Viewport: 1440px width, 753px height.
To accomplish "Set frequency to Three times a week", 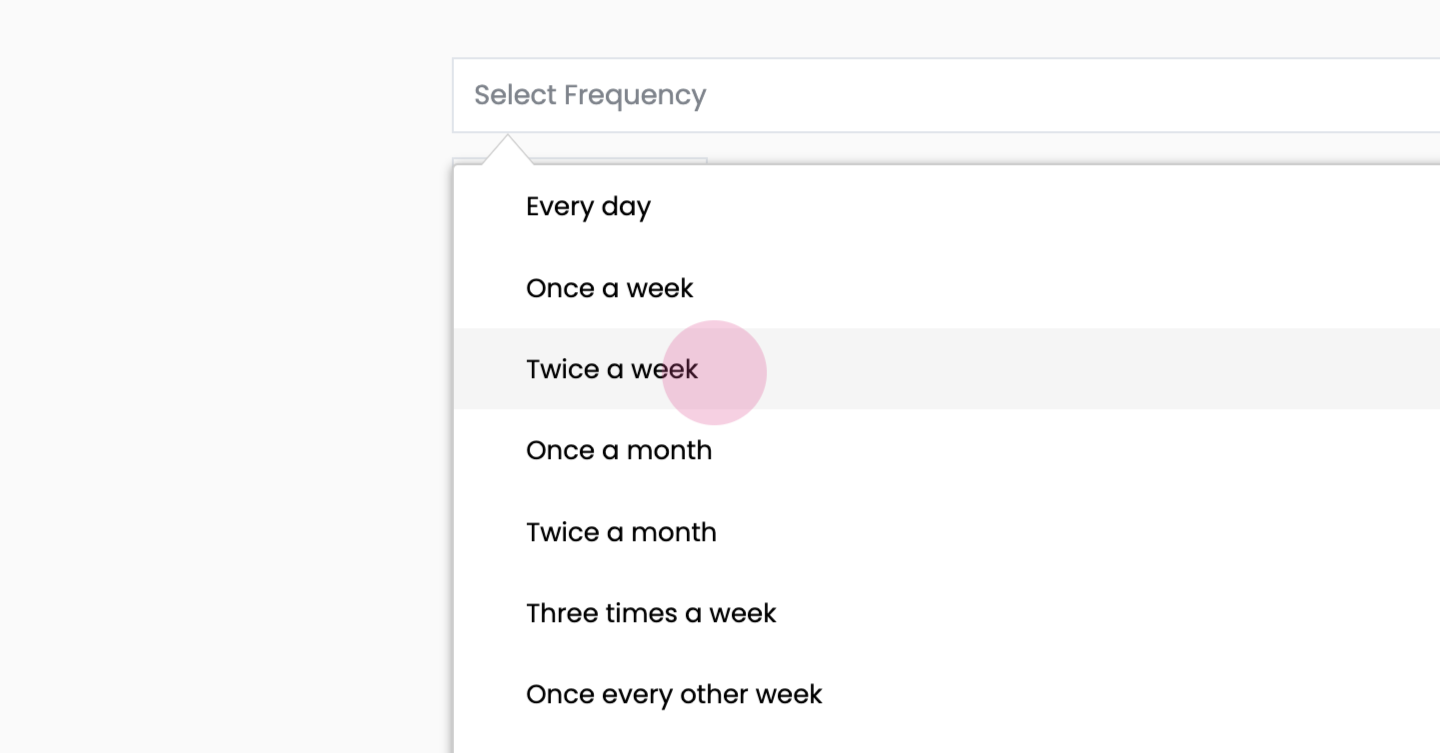I will (x=650, y=613).
